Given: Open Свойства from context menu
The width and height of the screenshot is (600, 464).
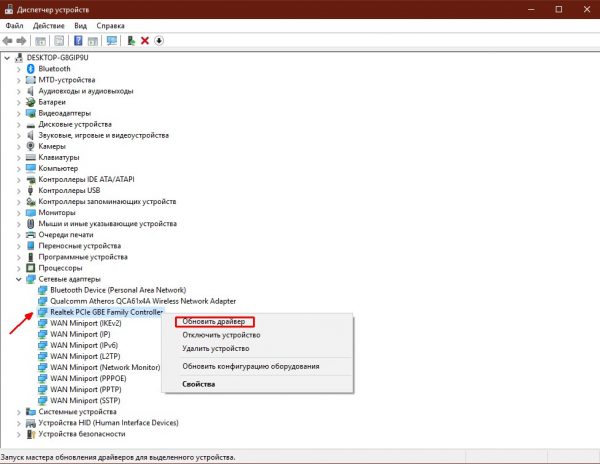Looking at the screenshot, I should pos(199,384).
